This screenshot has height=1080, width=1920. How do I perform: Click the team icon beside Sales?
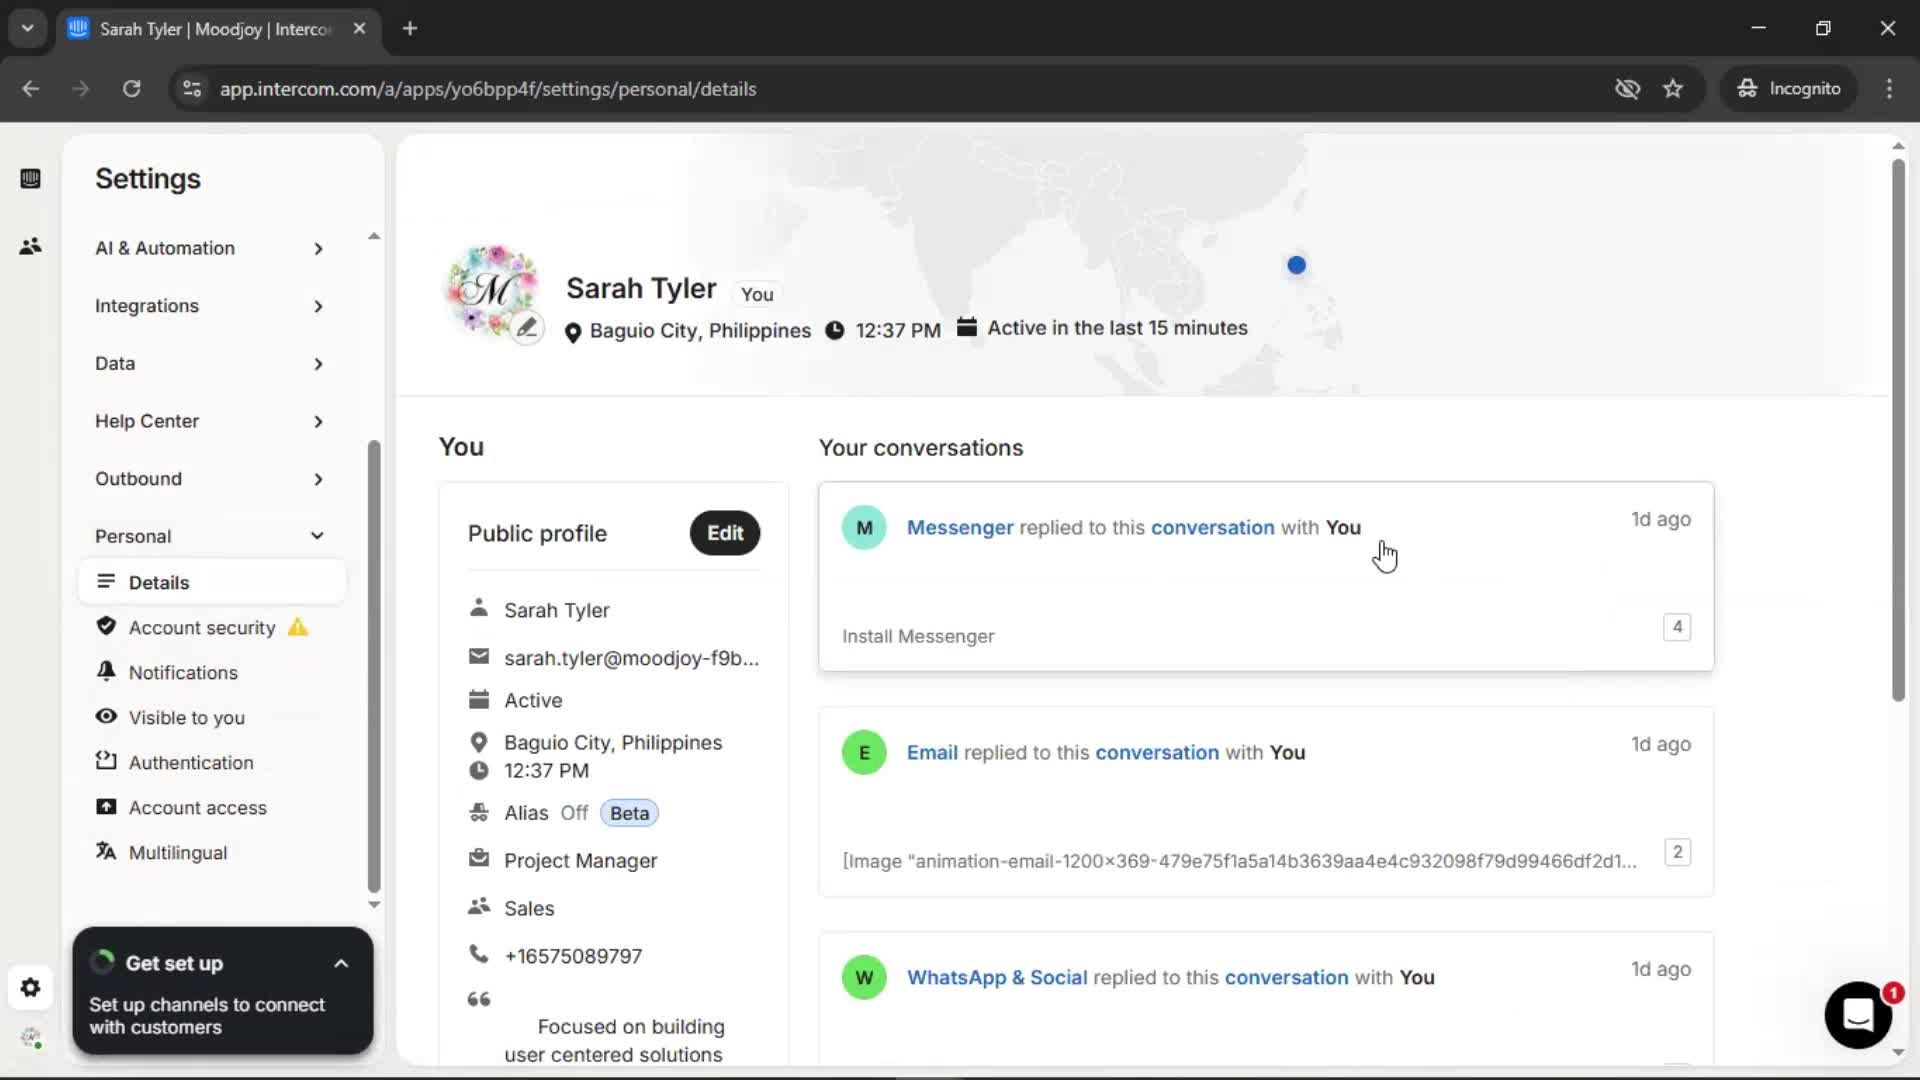(x=479, y=907)
